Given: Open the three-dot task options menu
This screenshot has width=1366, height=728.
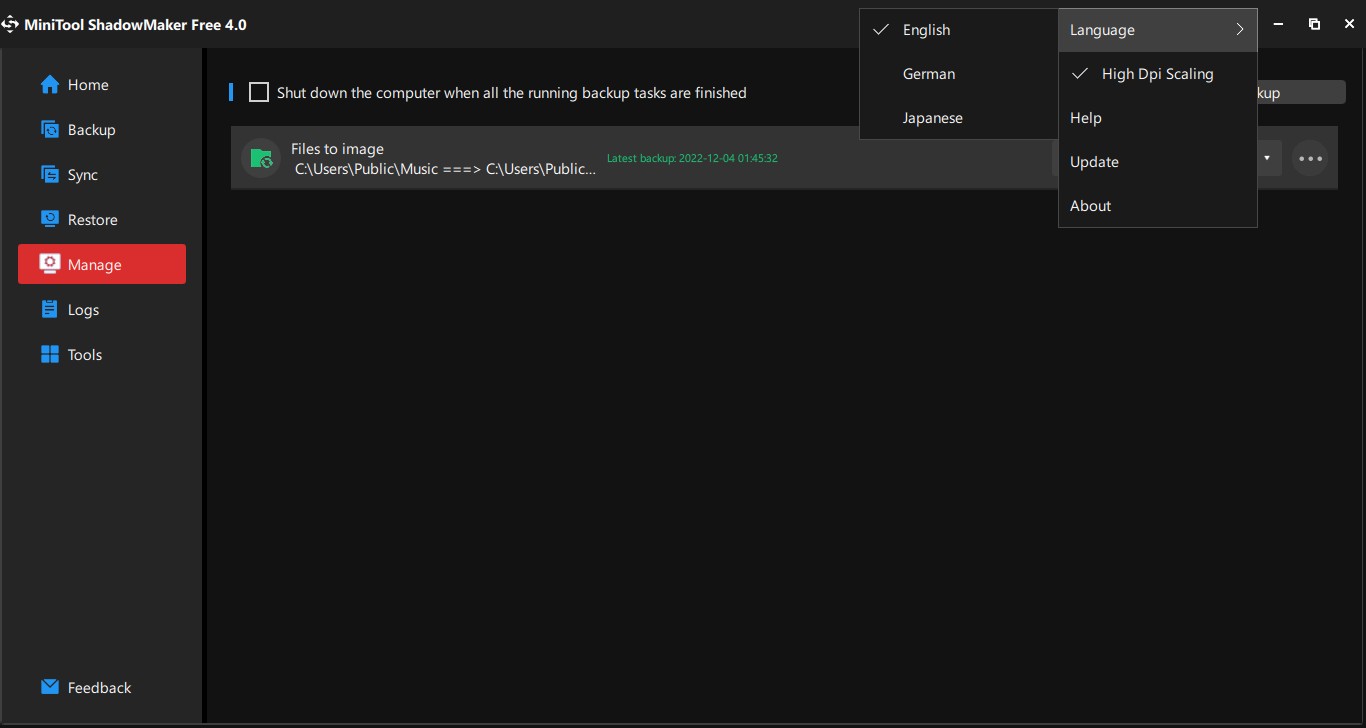Looking at the screenshot, I should pos(1310,158).
